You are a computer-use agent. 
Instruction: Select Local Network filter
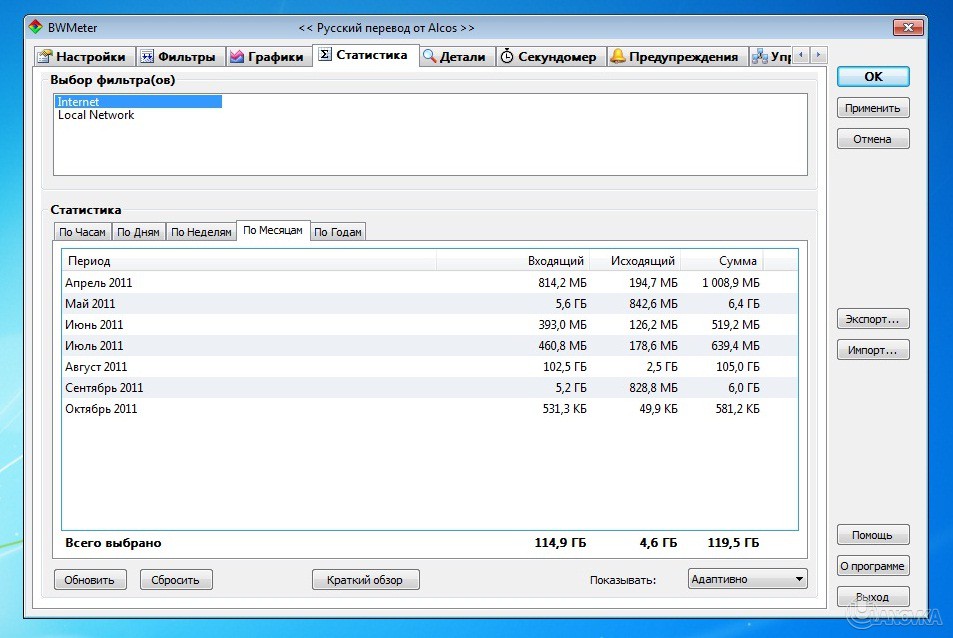tap(96, 115)
